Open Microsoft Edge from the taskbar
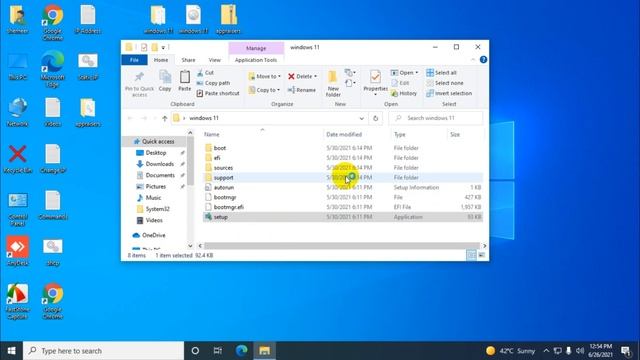This screenshot has width=640, height=360. (x=242, y=351)
